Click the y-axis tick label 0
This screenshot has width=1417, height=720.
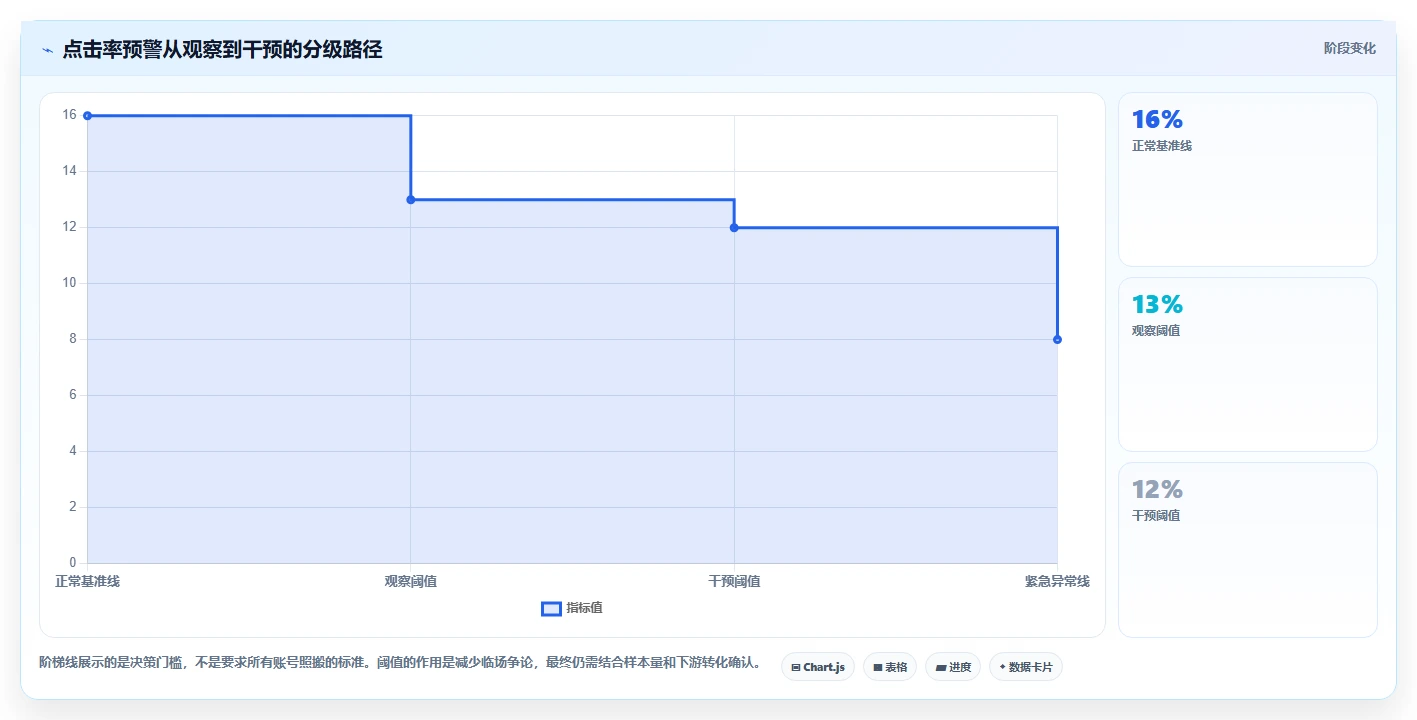point(73,563)
